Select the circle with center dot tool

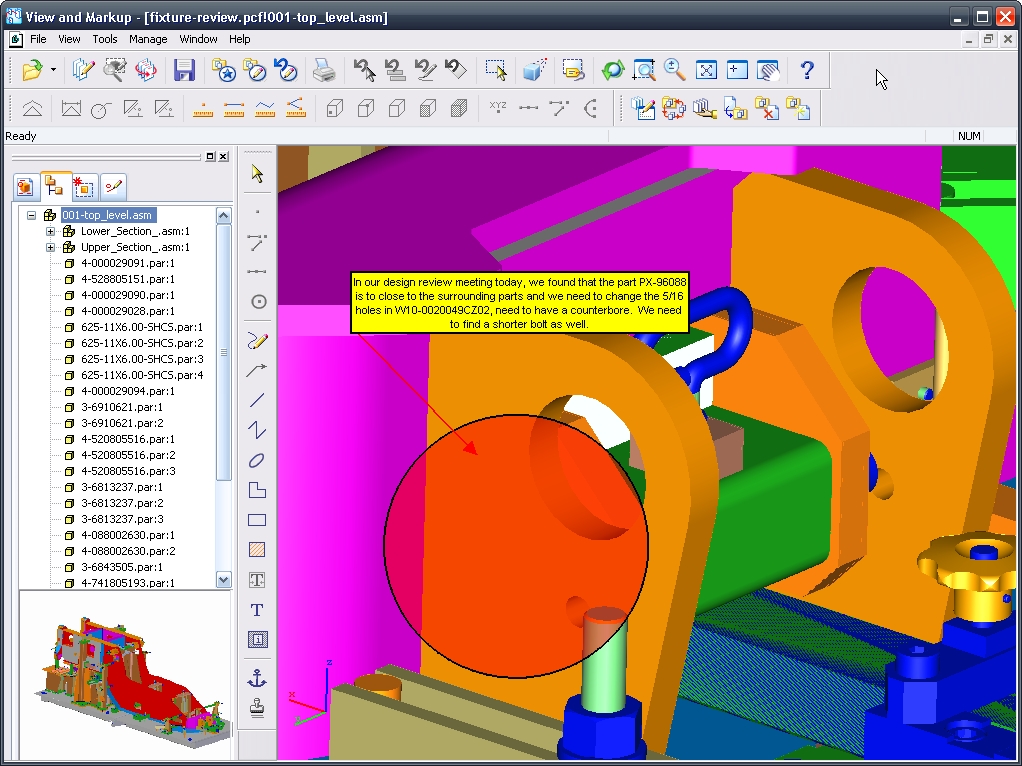(x=259, y=301)
